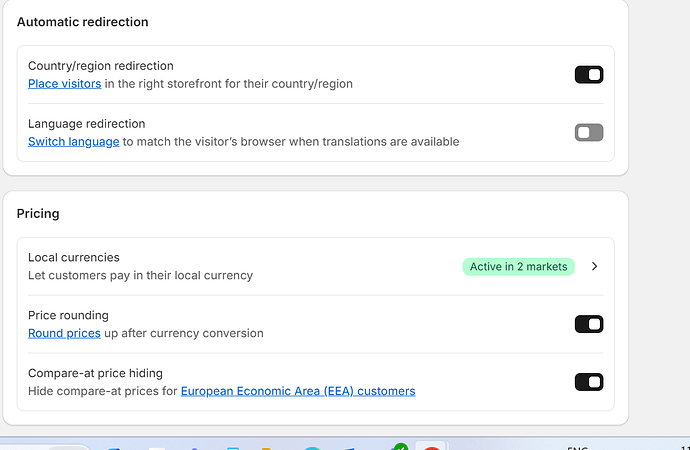This screenshot has width=690, height=450.
Task: Click the 'Round prices' link
Action: pyautogui.click(x=64, y=333)
